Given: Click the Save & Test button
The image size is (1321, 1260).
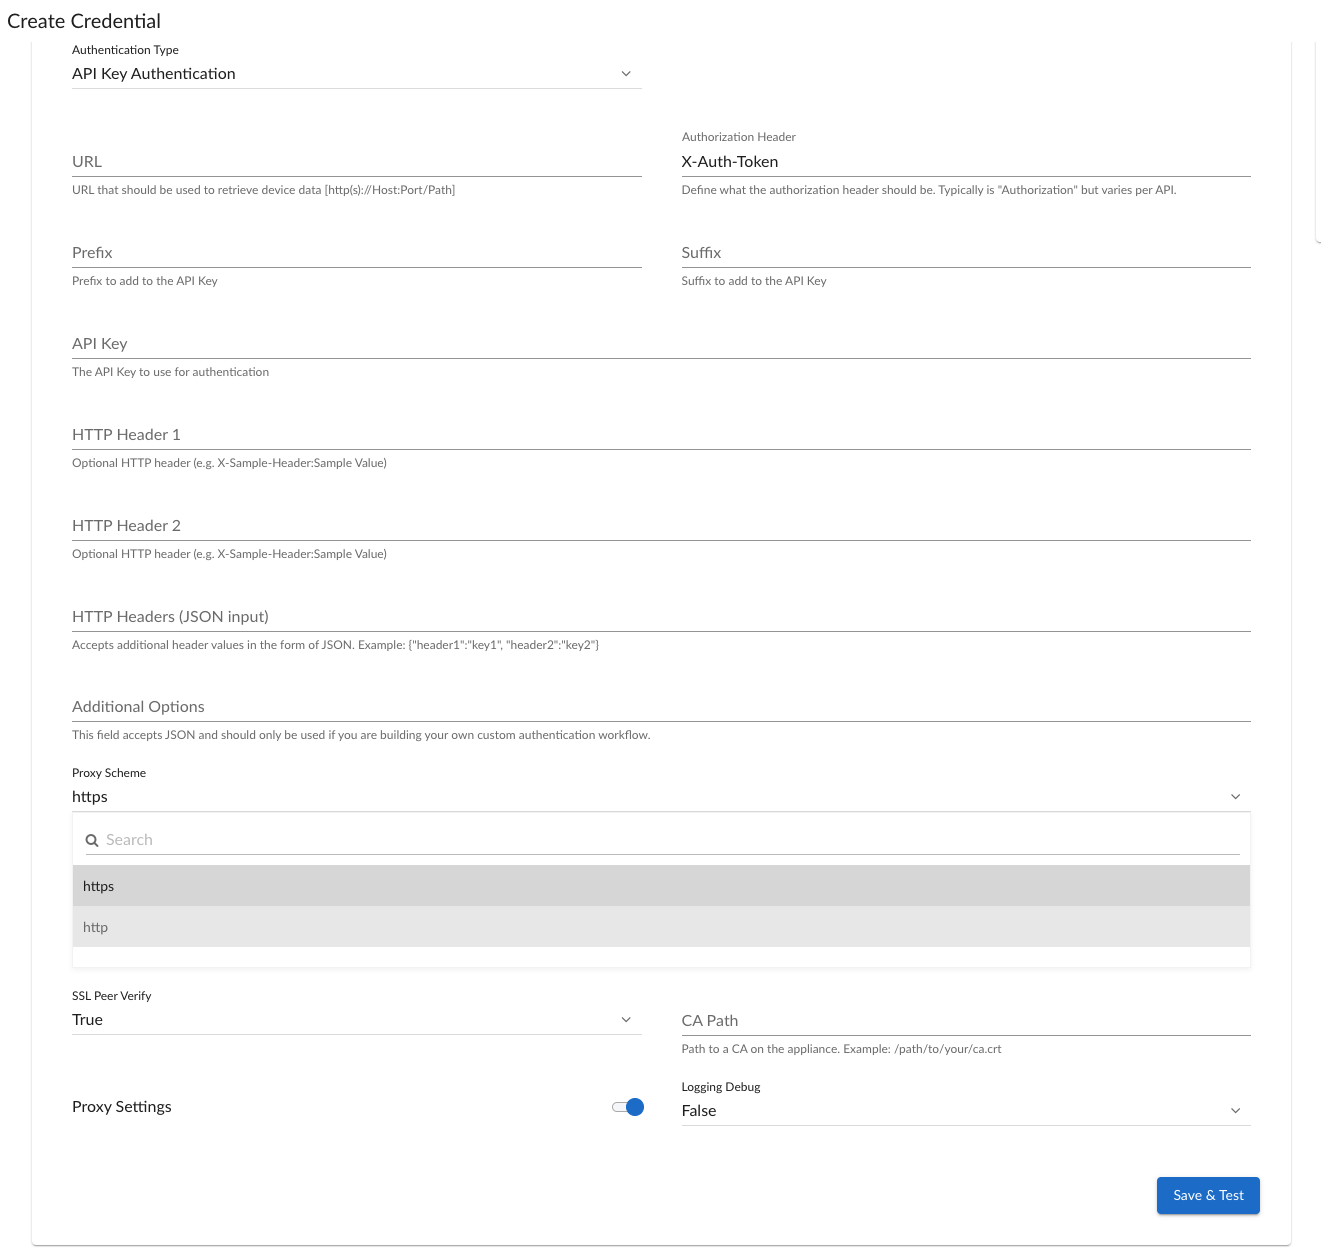Looking at the screenshot, I should [x=1207, y=1196].
